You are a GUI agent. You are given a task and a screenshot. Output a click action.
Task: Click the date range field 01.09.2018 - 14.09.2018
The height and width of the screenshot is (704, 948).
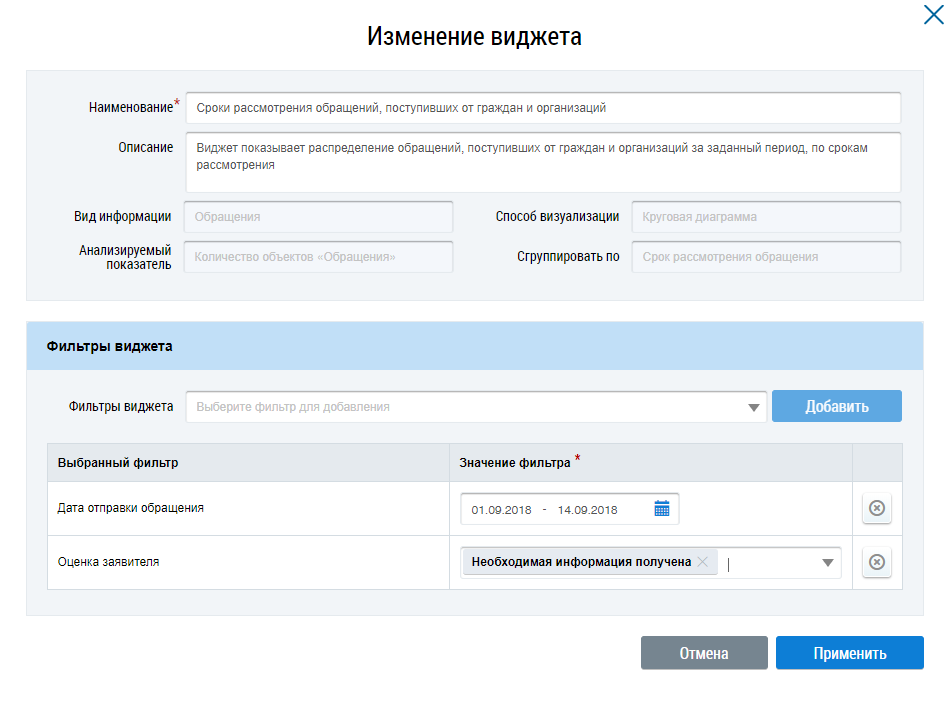tap(557, 509)
